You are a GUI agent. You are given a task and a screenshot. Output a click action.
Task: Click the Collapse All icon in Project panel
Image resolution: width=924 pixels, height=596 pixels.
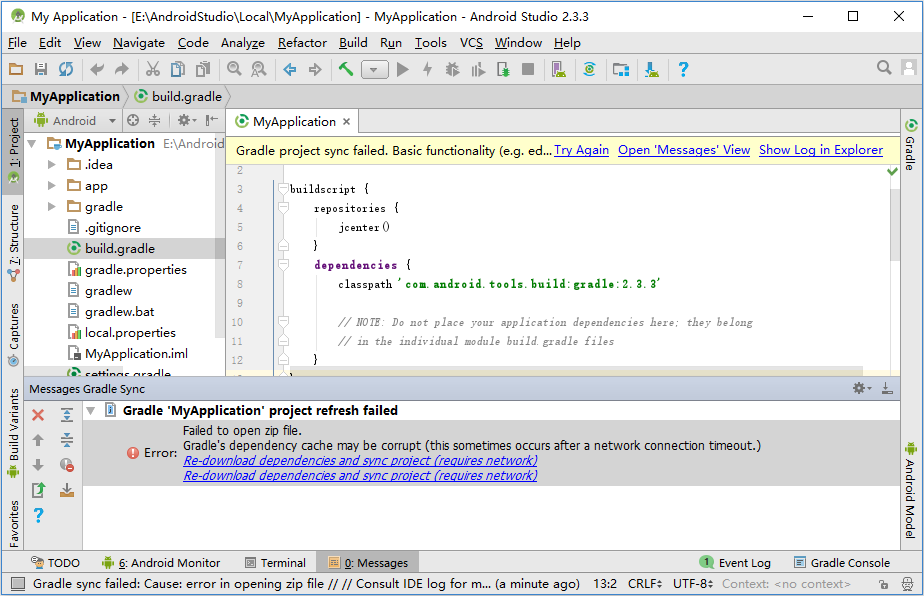pos(154,120)
